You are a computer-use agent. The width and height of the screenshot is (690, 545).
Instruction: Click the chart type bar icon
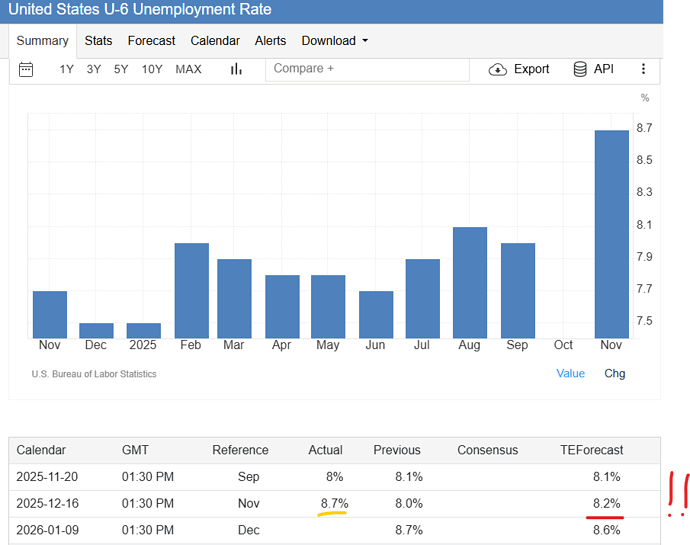pyautogui.click(x=237, y=69)
